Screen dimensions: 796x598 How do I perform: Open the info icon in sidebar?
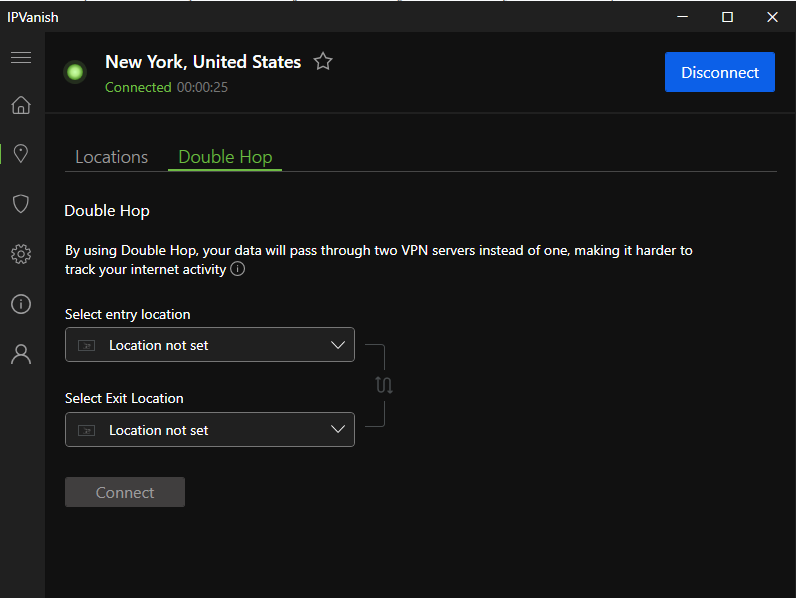point(21,304)
